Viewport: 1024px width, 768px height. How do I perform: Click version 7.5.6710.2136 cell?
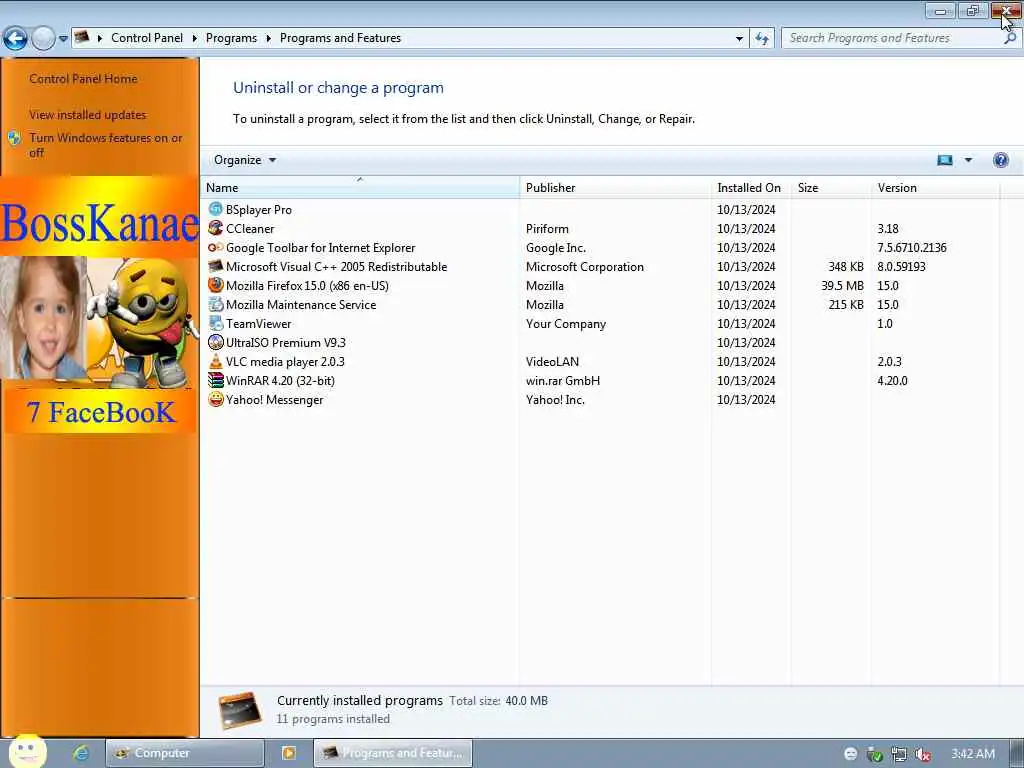(x=912, y=248)
